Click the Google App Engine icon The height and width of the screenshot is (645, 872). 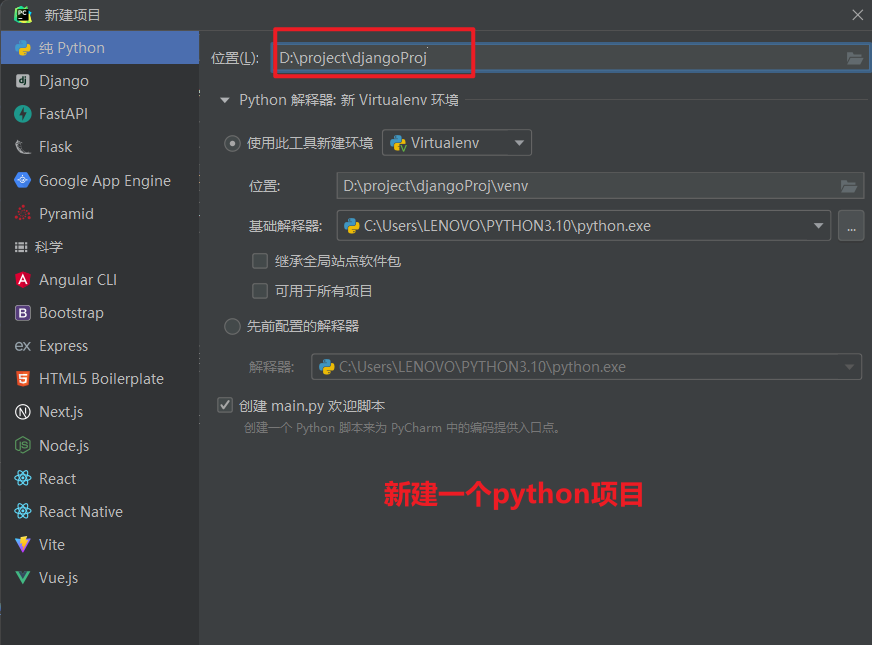pos(23,180)
